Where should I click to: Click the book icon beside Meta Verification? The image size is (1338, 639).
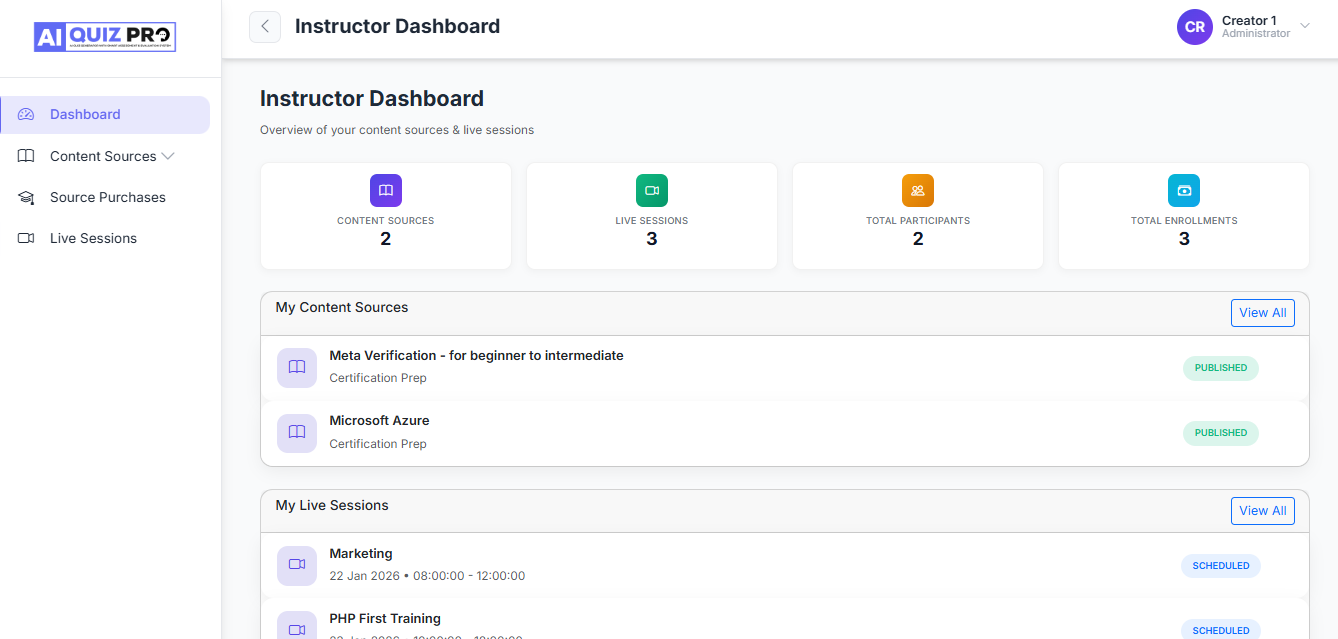(297, 367)
